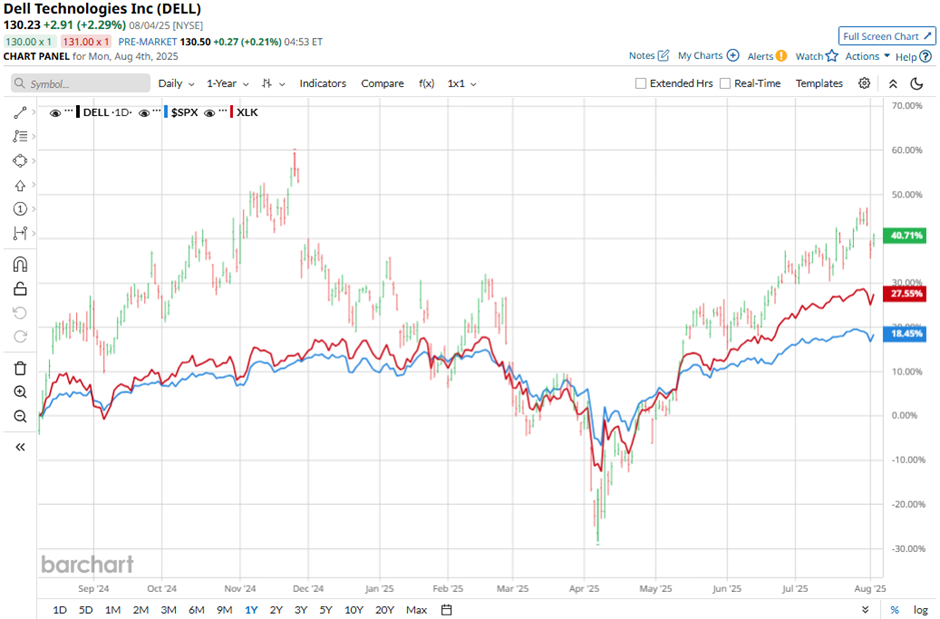Switch to the Max time range
This screenshot has width=940, height=619.
(x=416, y=610)
